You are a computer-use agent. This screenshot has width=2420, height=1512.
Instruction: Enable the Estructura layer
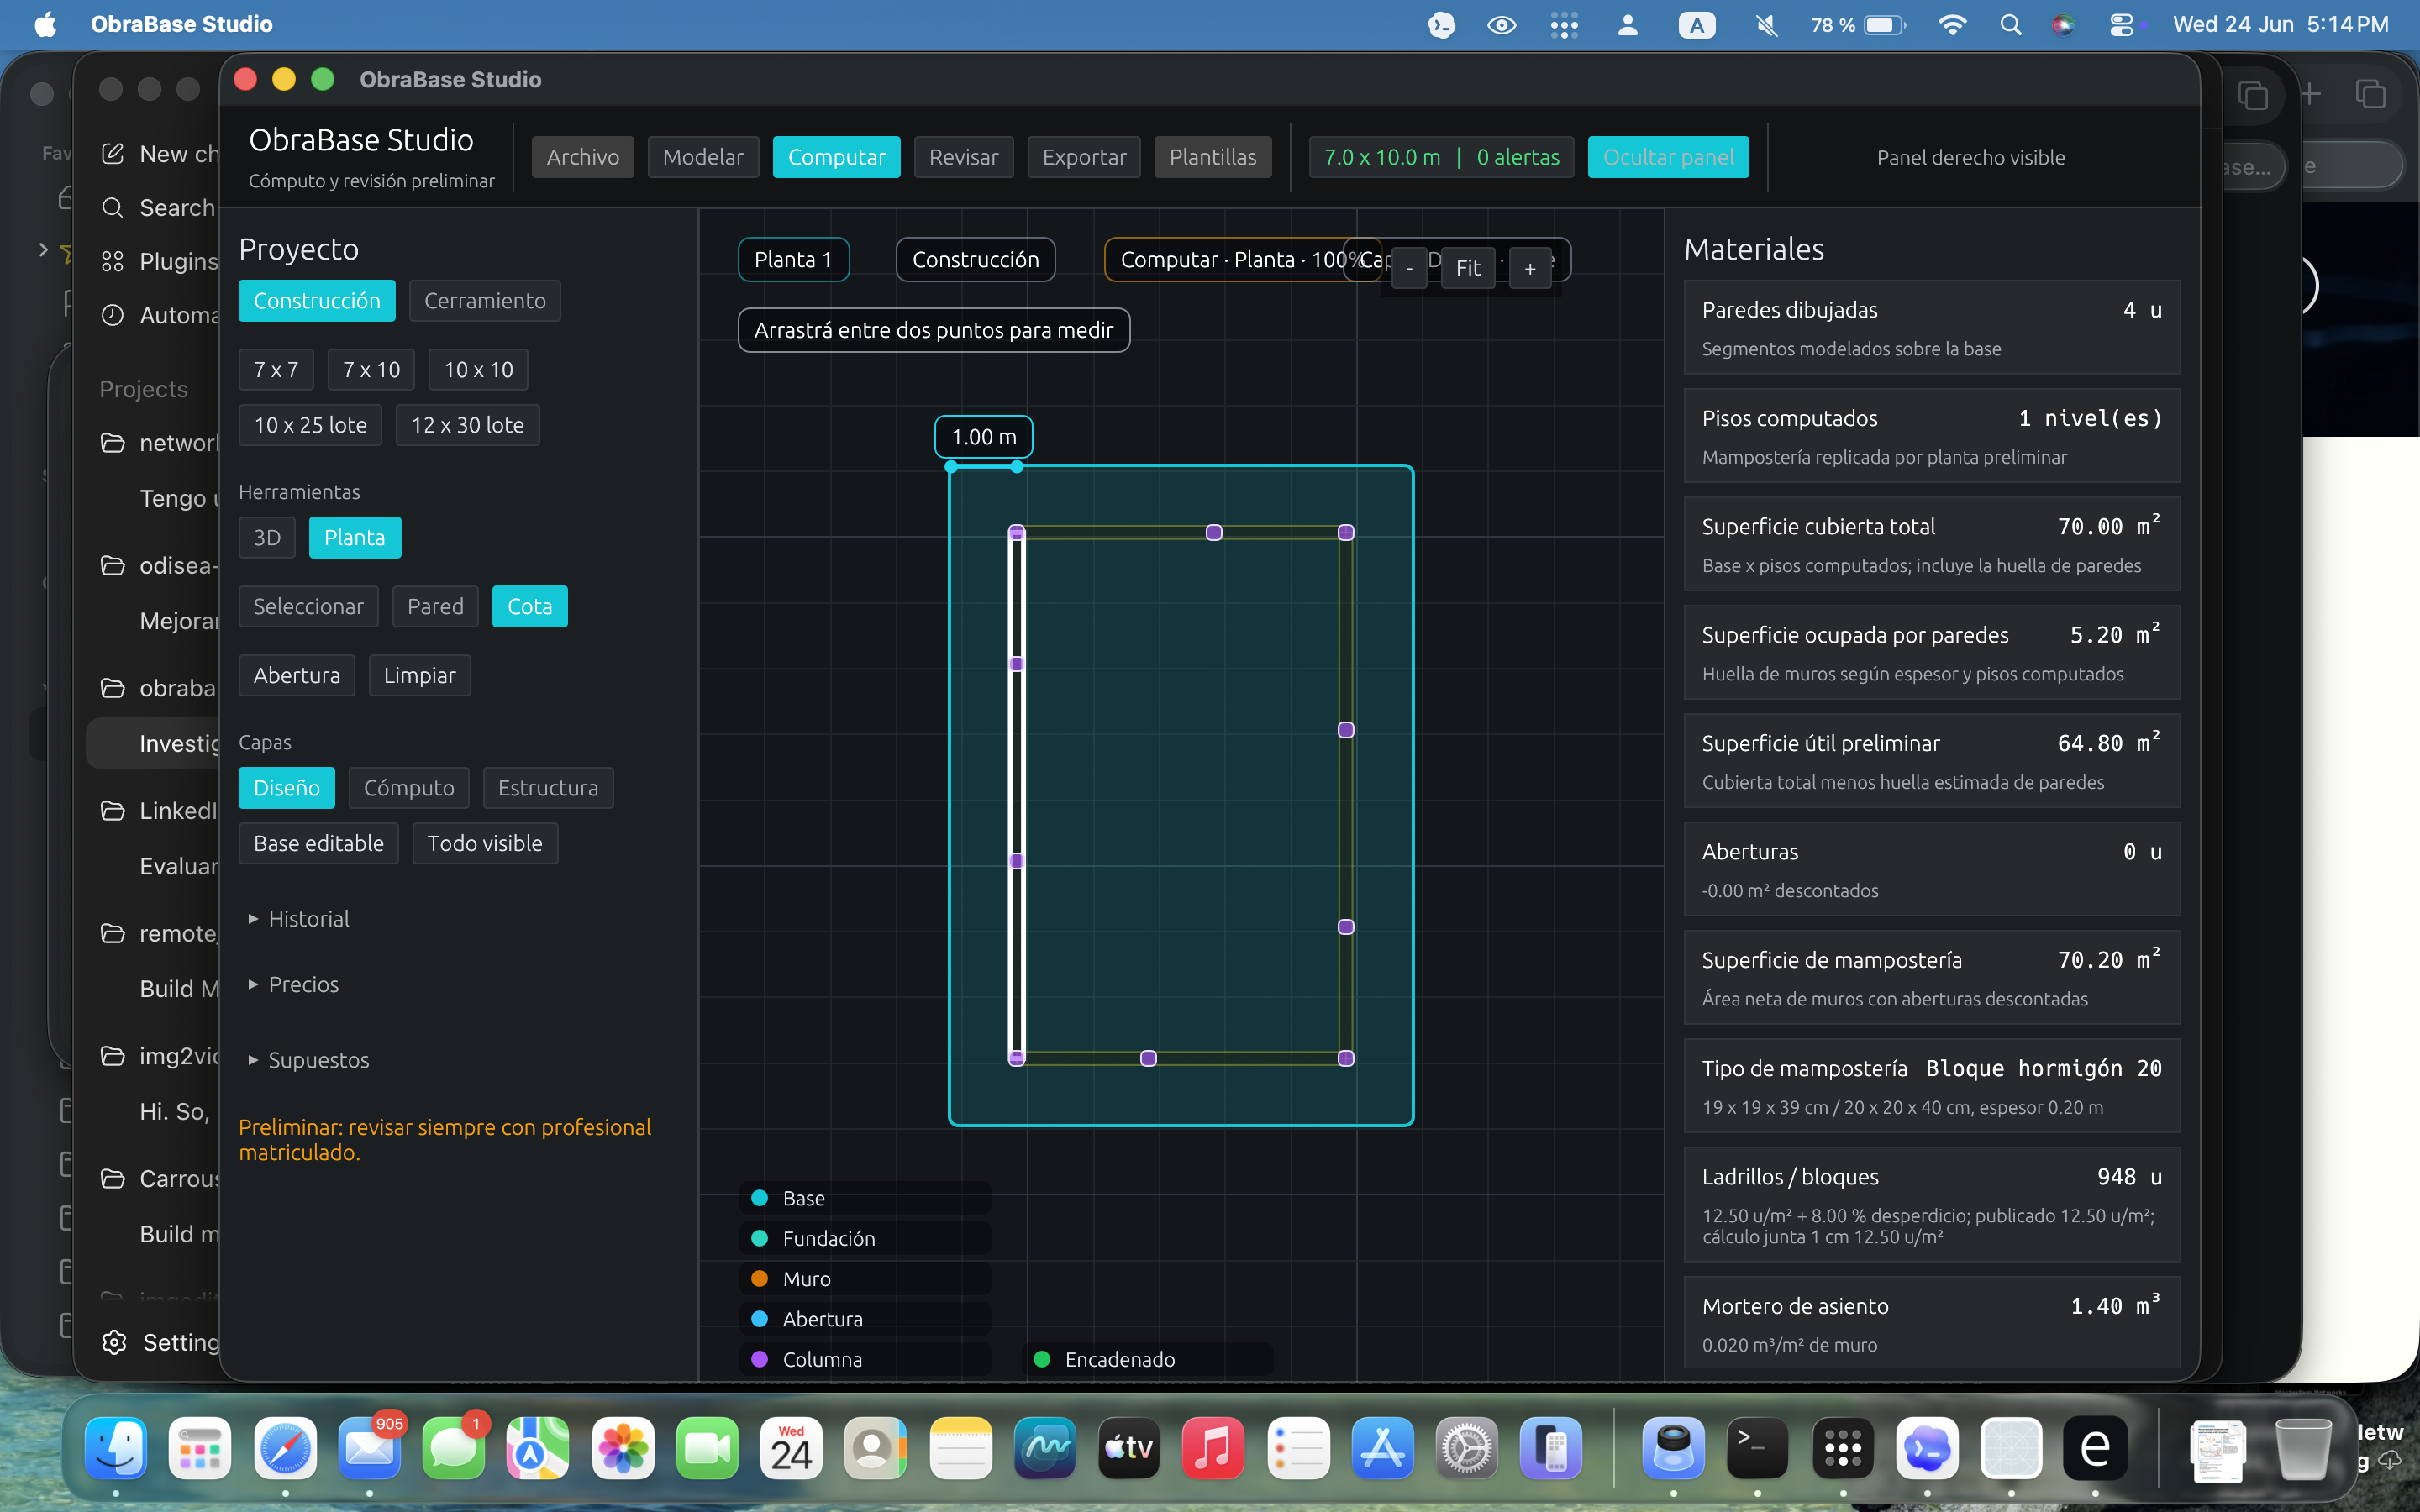[548, 788]
